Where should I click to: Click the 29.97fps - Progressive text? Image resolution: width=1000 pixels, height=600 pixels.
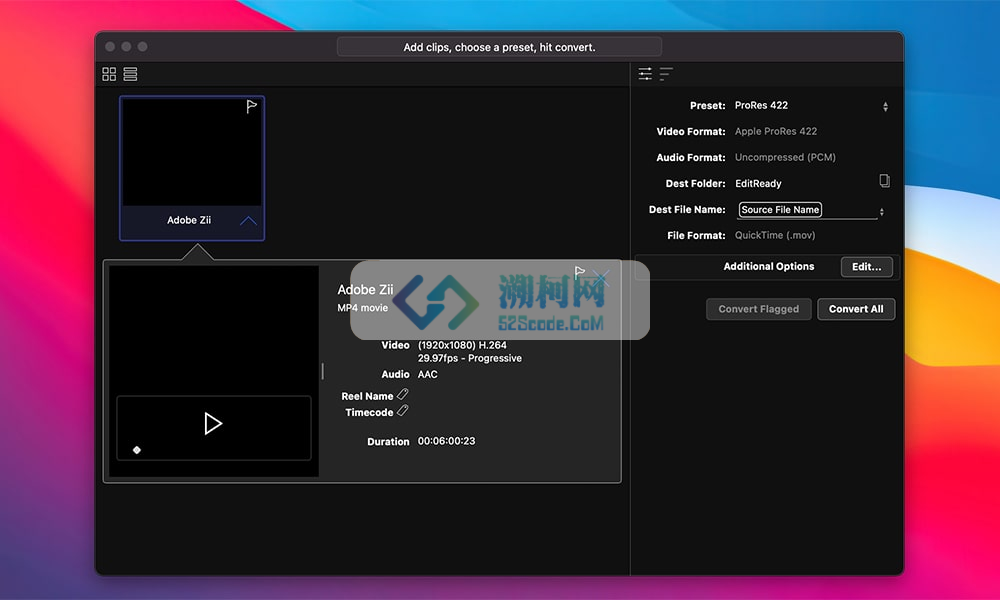(469, 358)
